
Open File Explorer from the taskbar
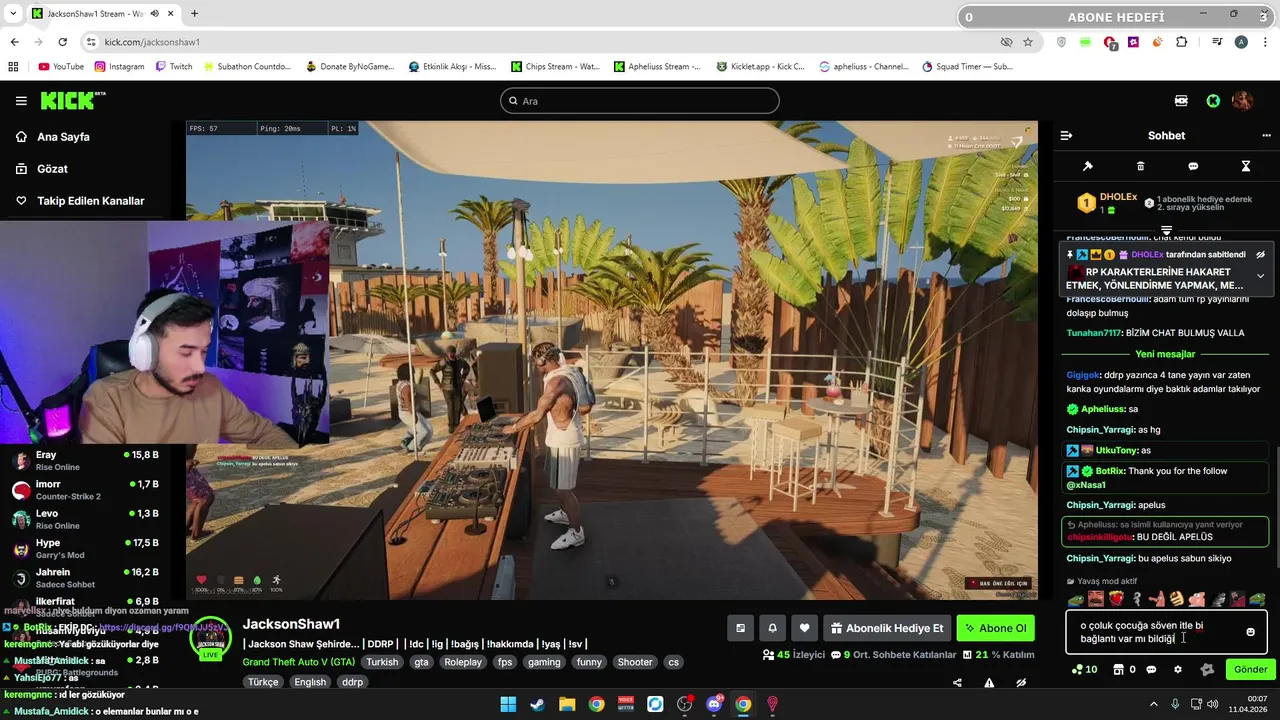(x=567, y=704)
